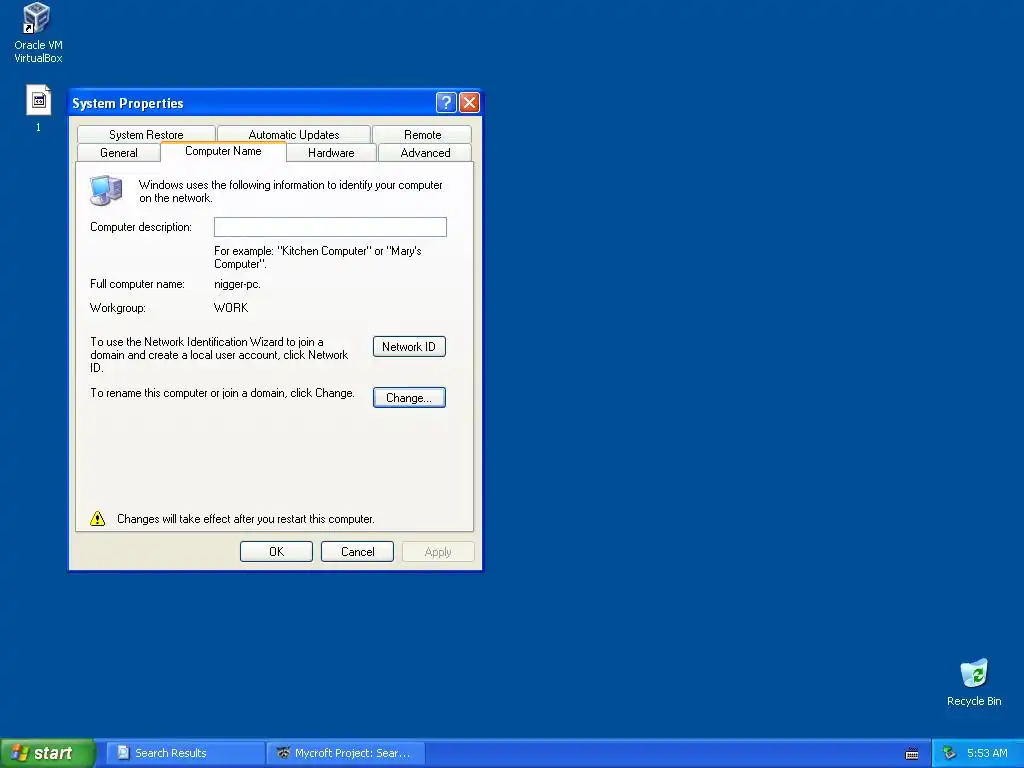Viewport: 1024px width, 768px height.
Task: Click the 'Workgroup:' label
Action: tap(118, 308)
